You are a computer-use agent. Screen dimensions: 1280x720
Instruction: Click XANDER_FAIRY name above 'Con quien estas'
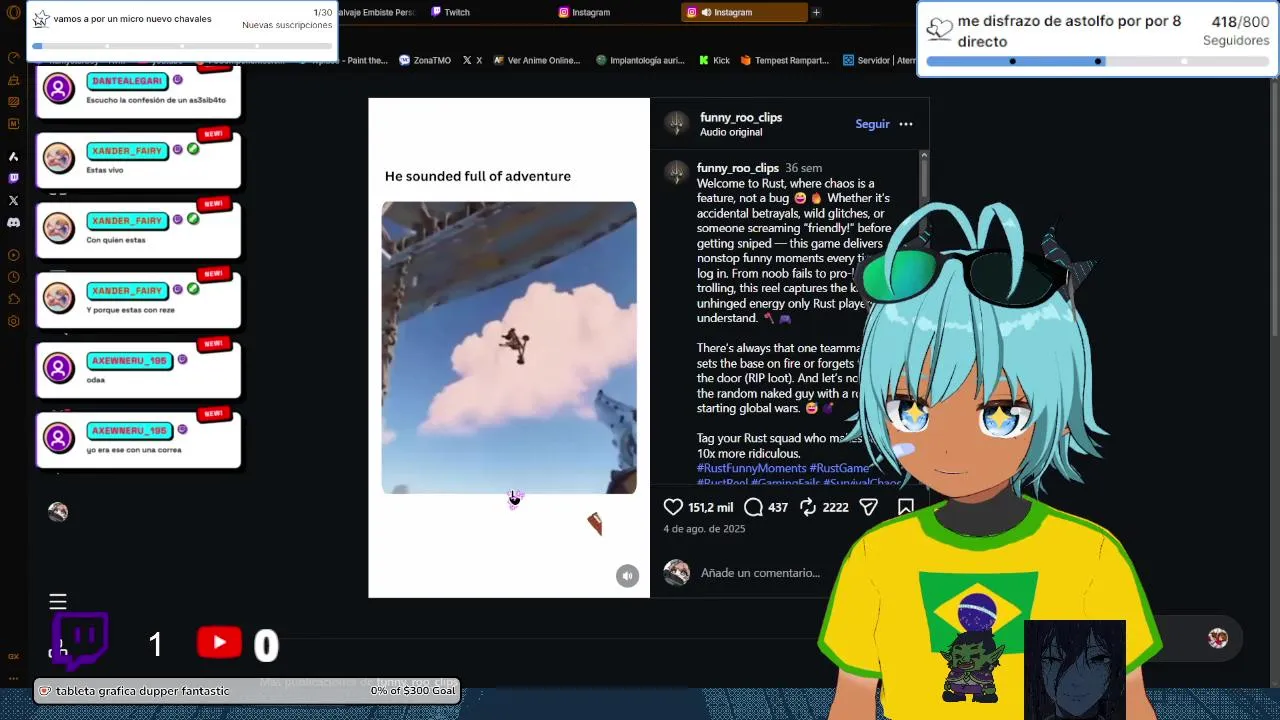pyautogui.click(x=126, y=220)
